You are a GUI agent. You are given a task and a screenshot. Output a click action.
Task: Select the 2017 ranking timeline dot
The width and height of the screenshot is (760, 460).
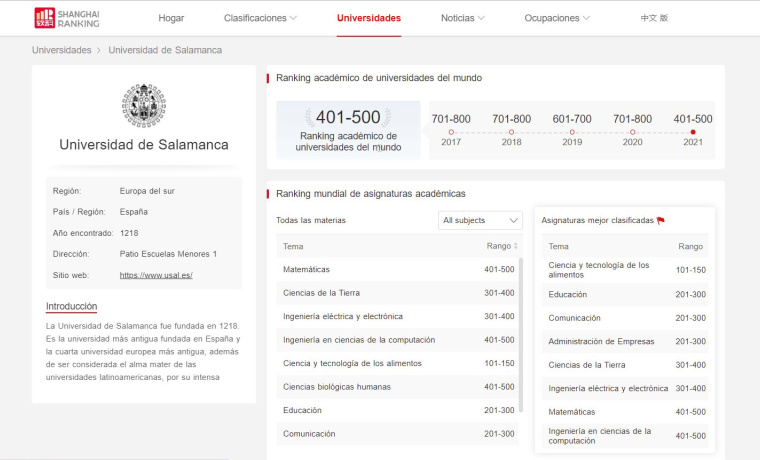coord(451,131)
